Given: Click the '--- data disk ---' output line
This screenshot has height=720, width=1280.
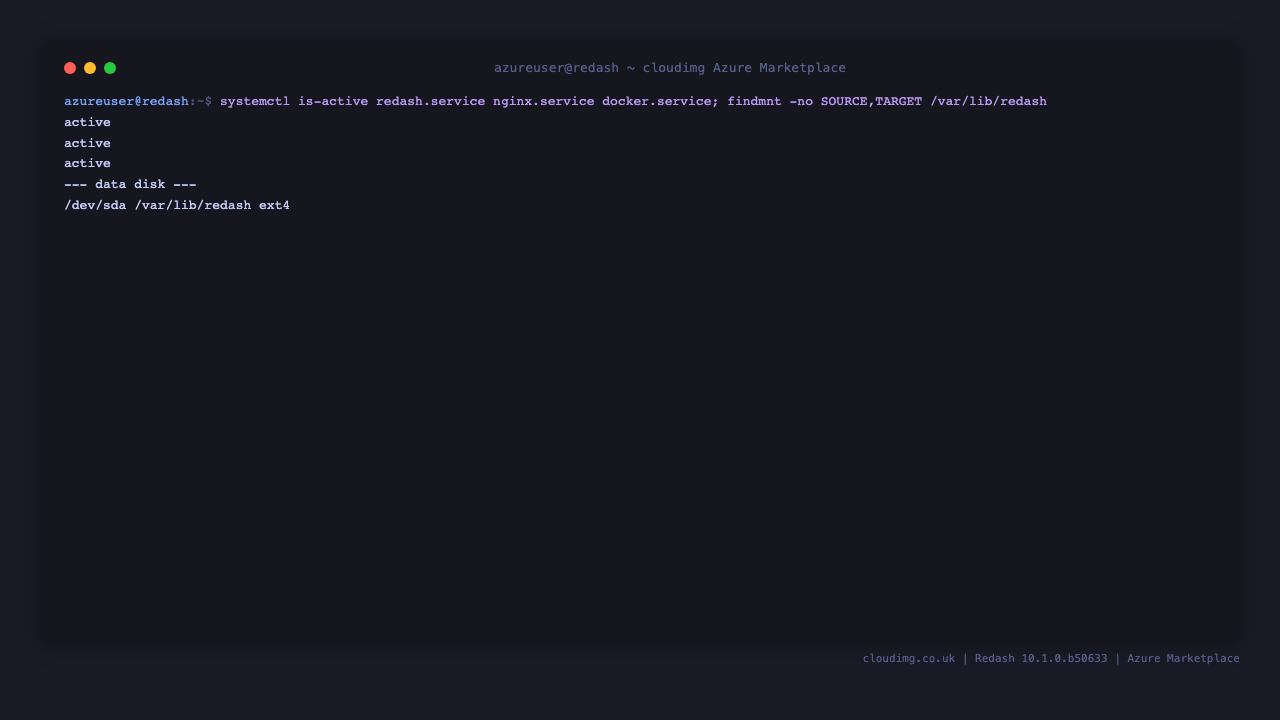Looking at the screenshot, I should coord(130,184).
